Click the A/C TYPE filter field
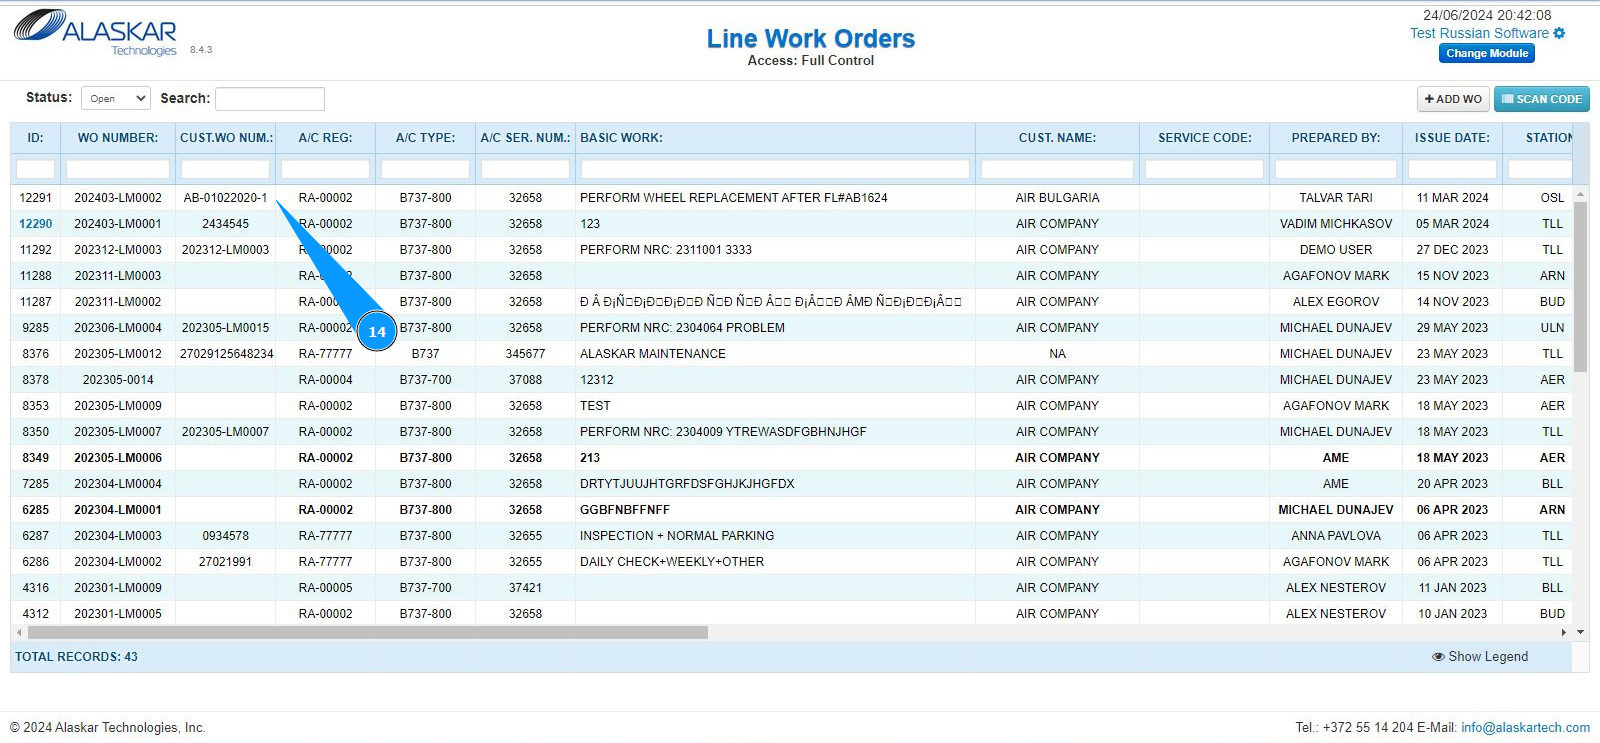 tap(426, 169)
